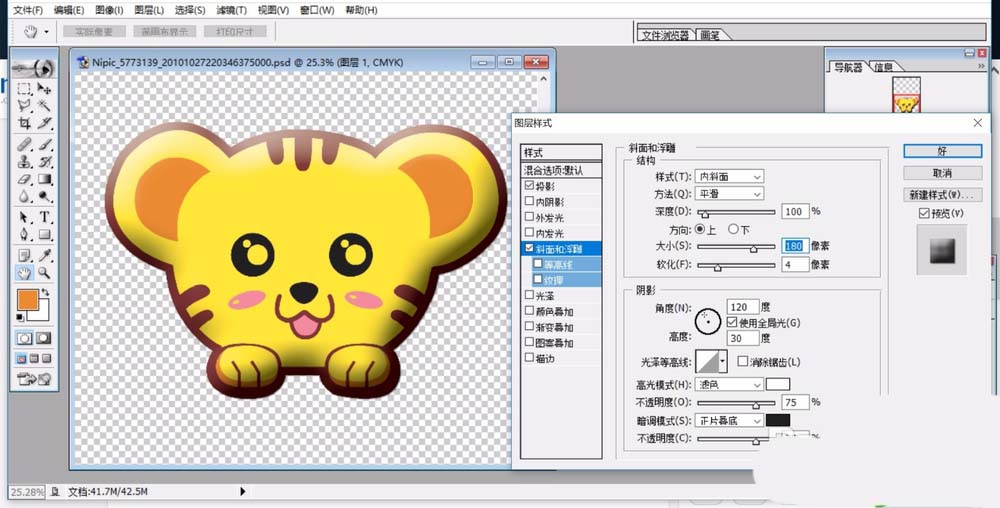
Task: Open the 高光模式 highlight mode dropdown
Action: pos(729,384)
